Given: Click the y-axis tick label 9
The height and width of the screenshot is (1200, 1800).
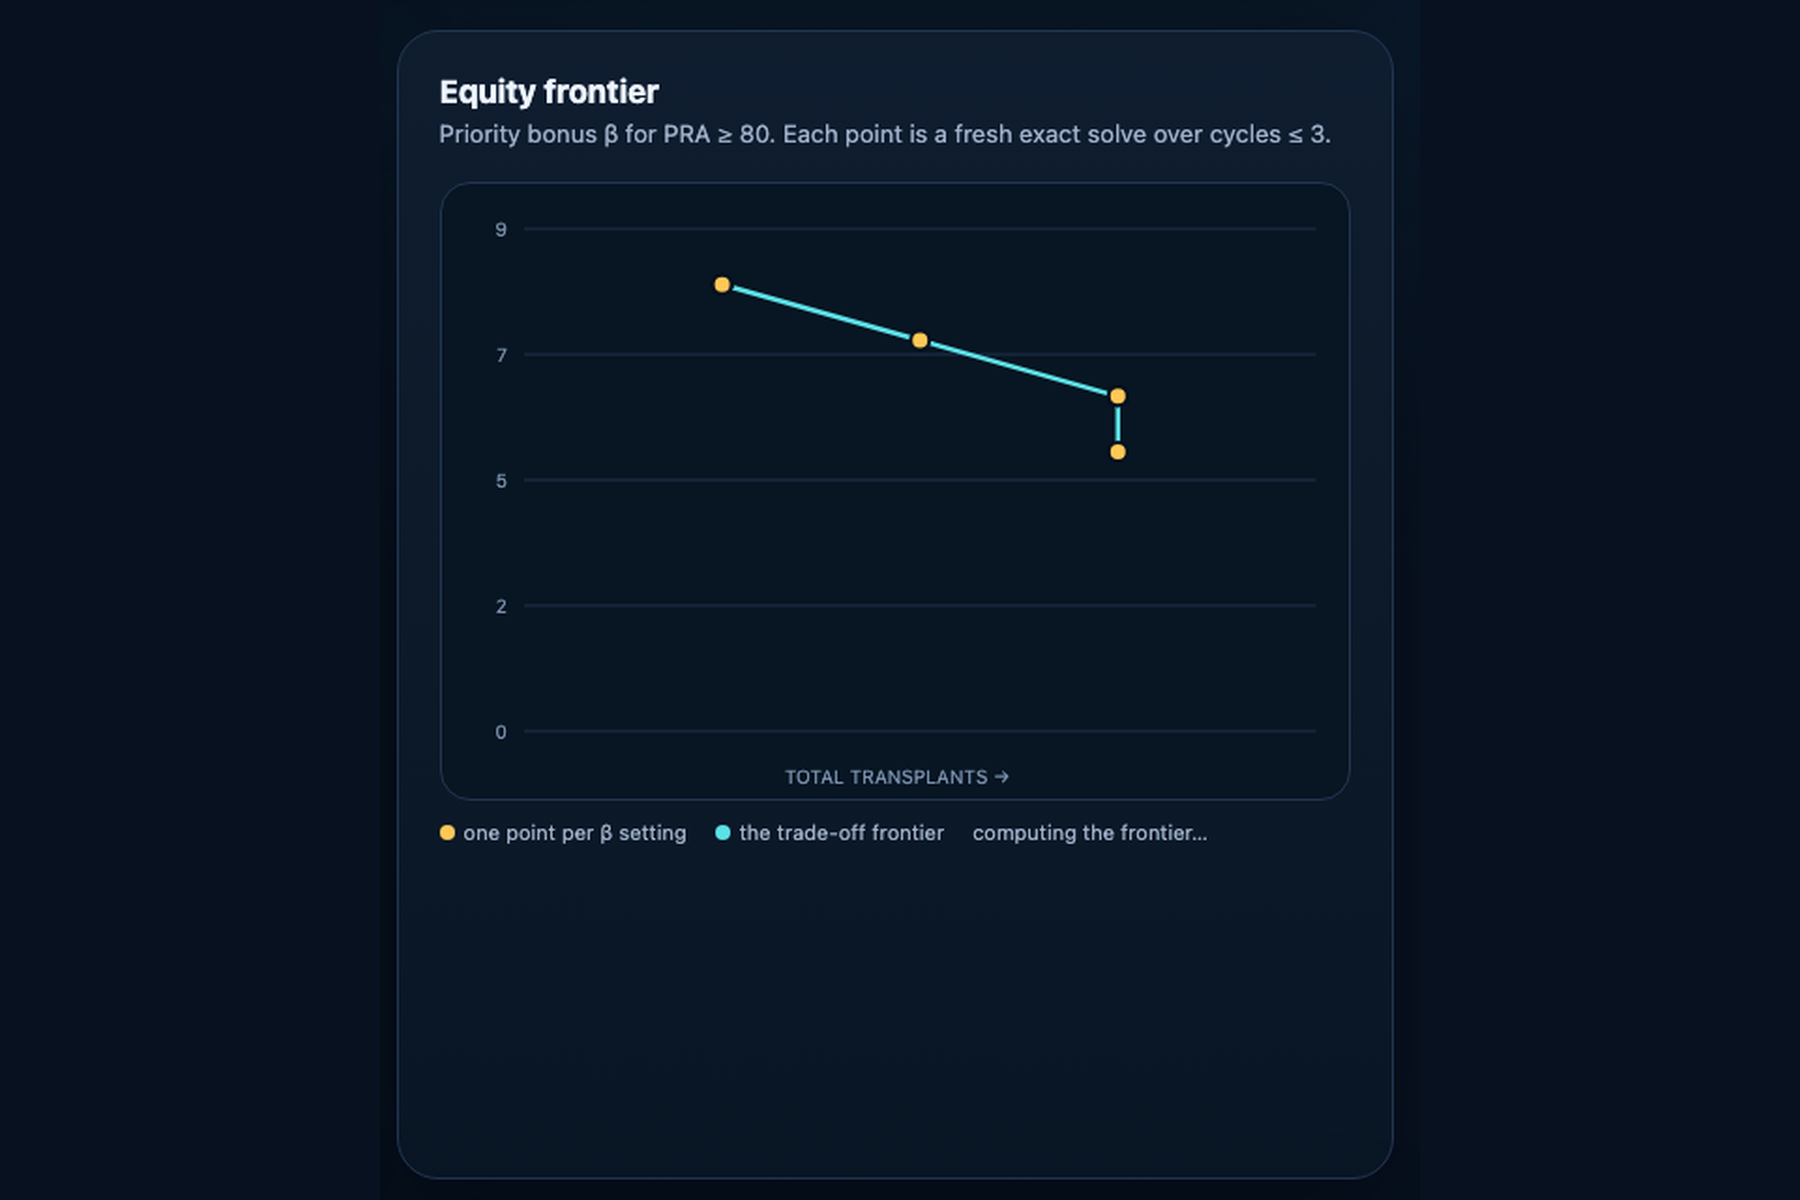Looking at the screenshot, I should pos(501,230).
